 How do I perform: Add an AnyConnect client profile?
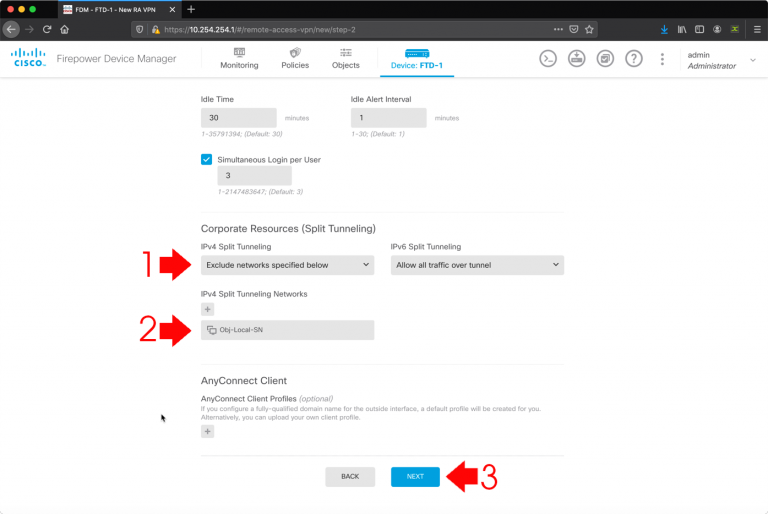tap(207, 431)
